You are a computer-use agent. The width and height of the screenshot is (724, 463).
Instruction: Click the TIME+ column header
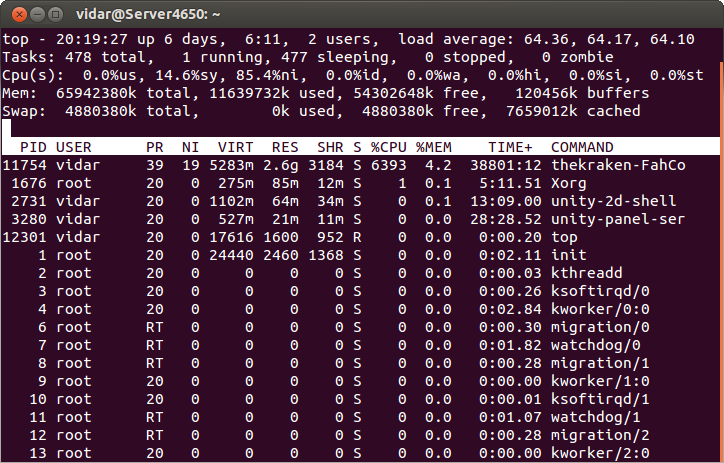510,147
